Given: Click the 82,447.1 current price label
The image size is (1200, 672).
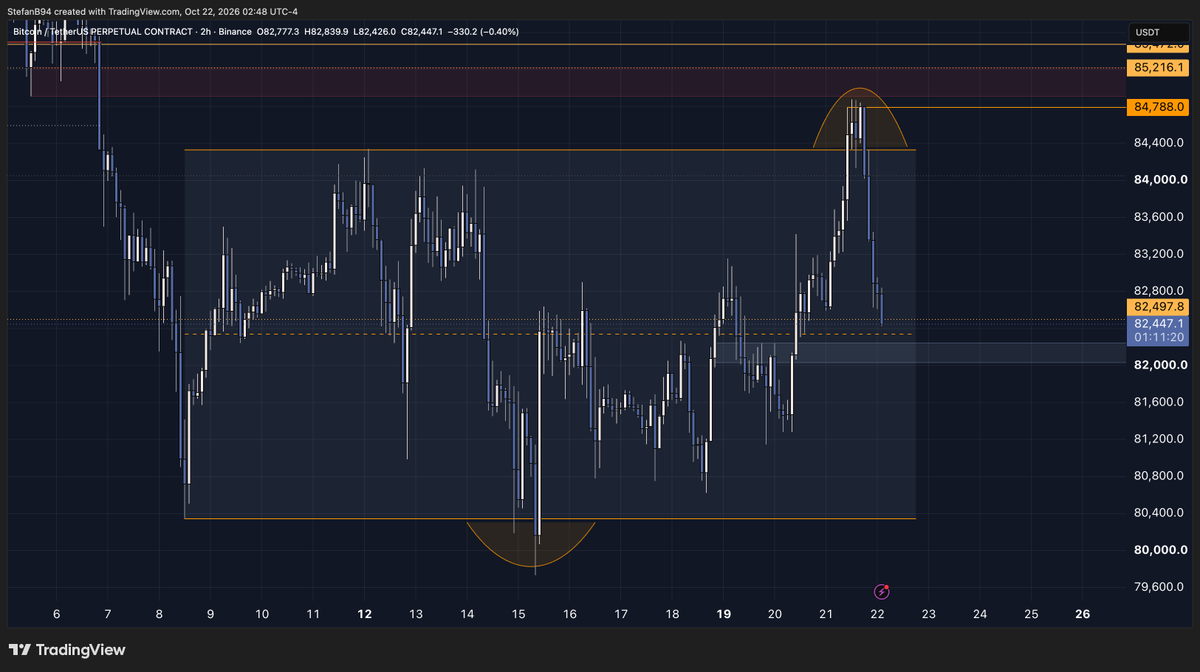Looking at the screenshot, I should point(1160,323).
